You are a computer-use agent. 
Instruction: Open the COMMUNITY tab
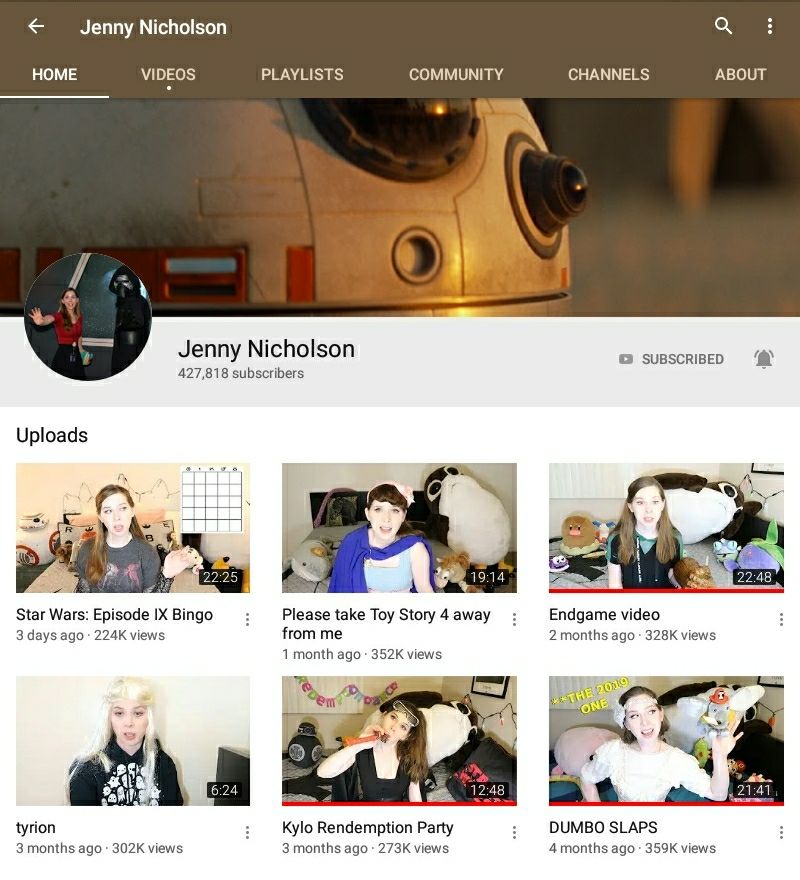click(x=456, y=75)
